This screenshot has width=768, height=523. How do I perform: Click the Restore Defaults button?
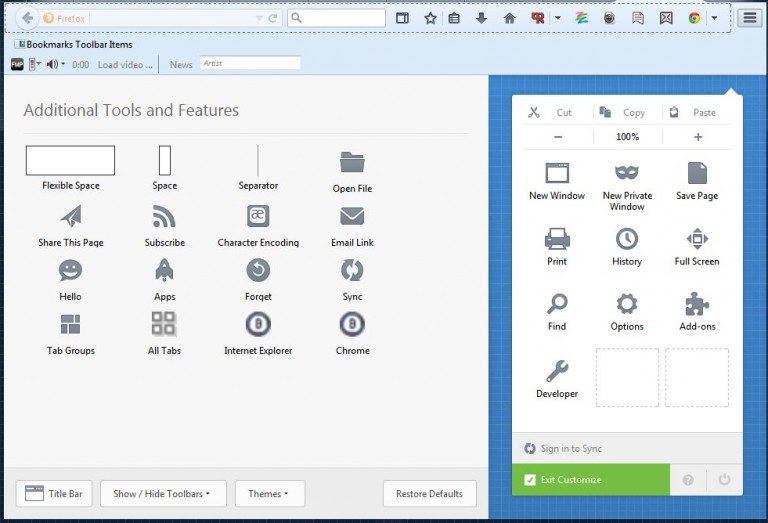429,494
